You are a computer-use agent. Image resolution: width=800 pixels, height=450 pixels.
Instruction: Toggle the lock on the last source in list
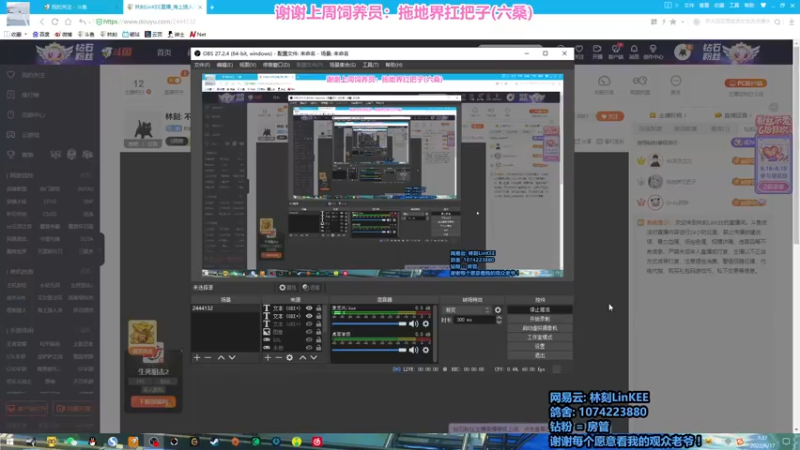(318, 347)
